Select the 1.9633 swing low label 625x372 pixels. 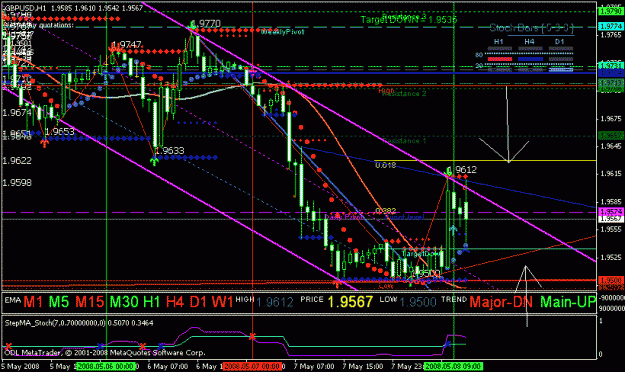(170, 151)
